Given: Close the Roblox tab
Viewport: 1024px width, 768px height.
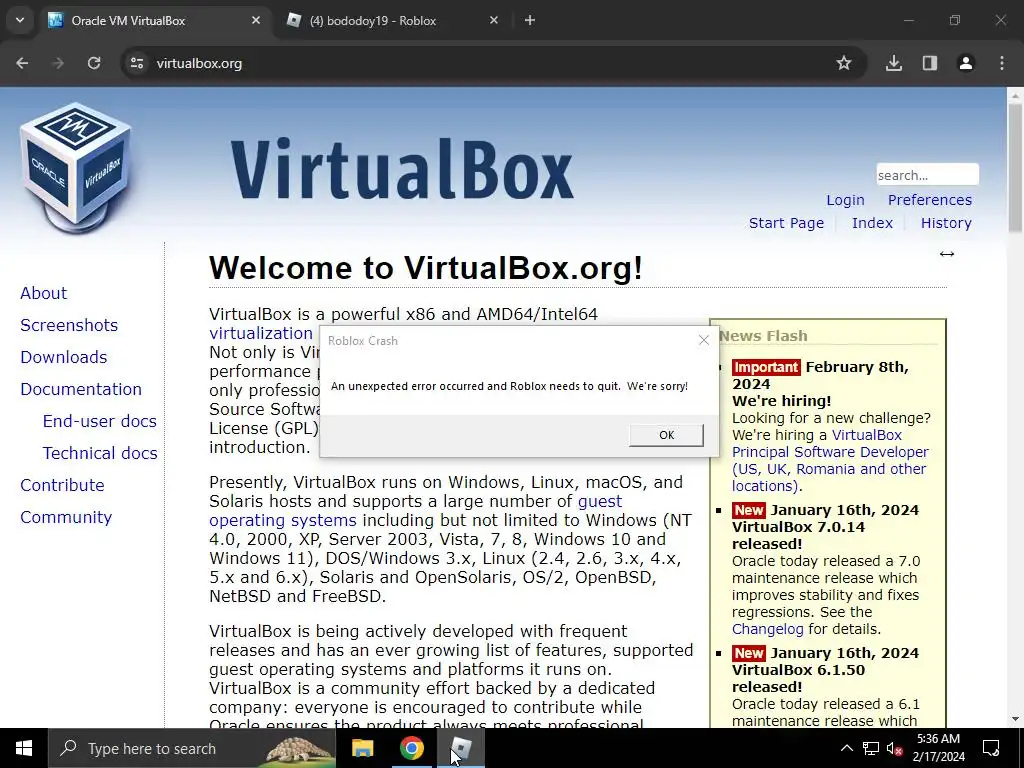Looking at the screenshot, I should coord(494,20).
